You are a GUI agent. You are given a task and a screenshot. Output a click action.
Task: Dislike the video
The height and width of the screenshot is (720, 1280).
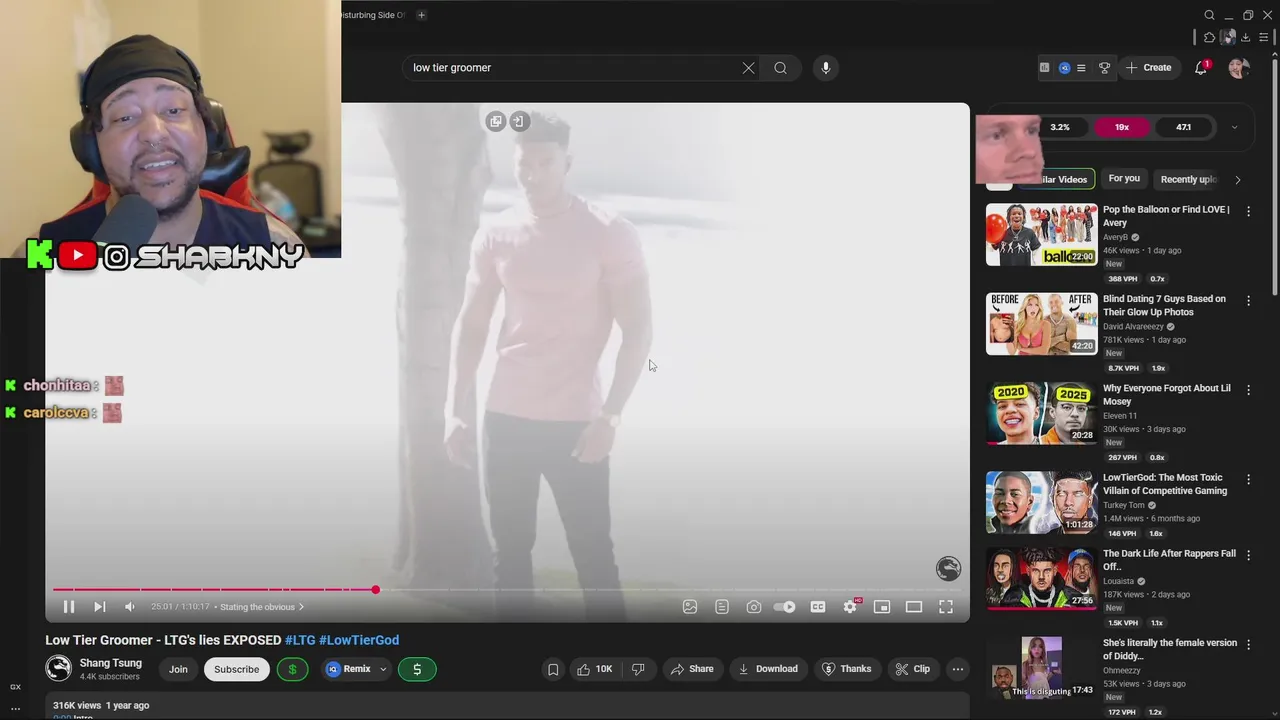click(x=638, y=669)
